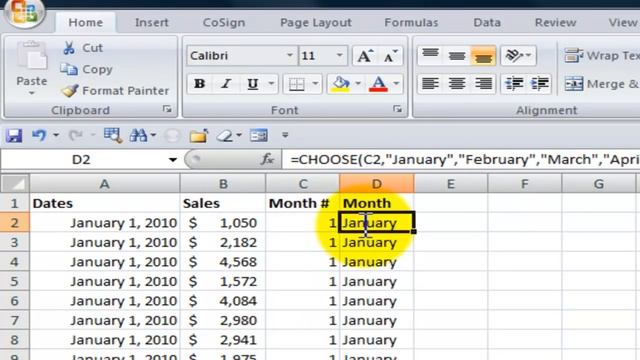Select row 5 header
The image size is (640, 360).
(x=15, y=281)
